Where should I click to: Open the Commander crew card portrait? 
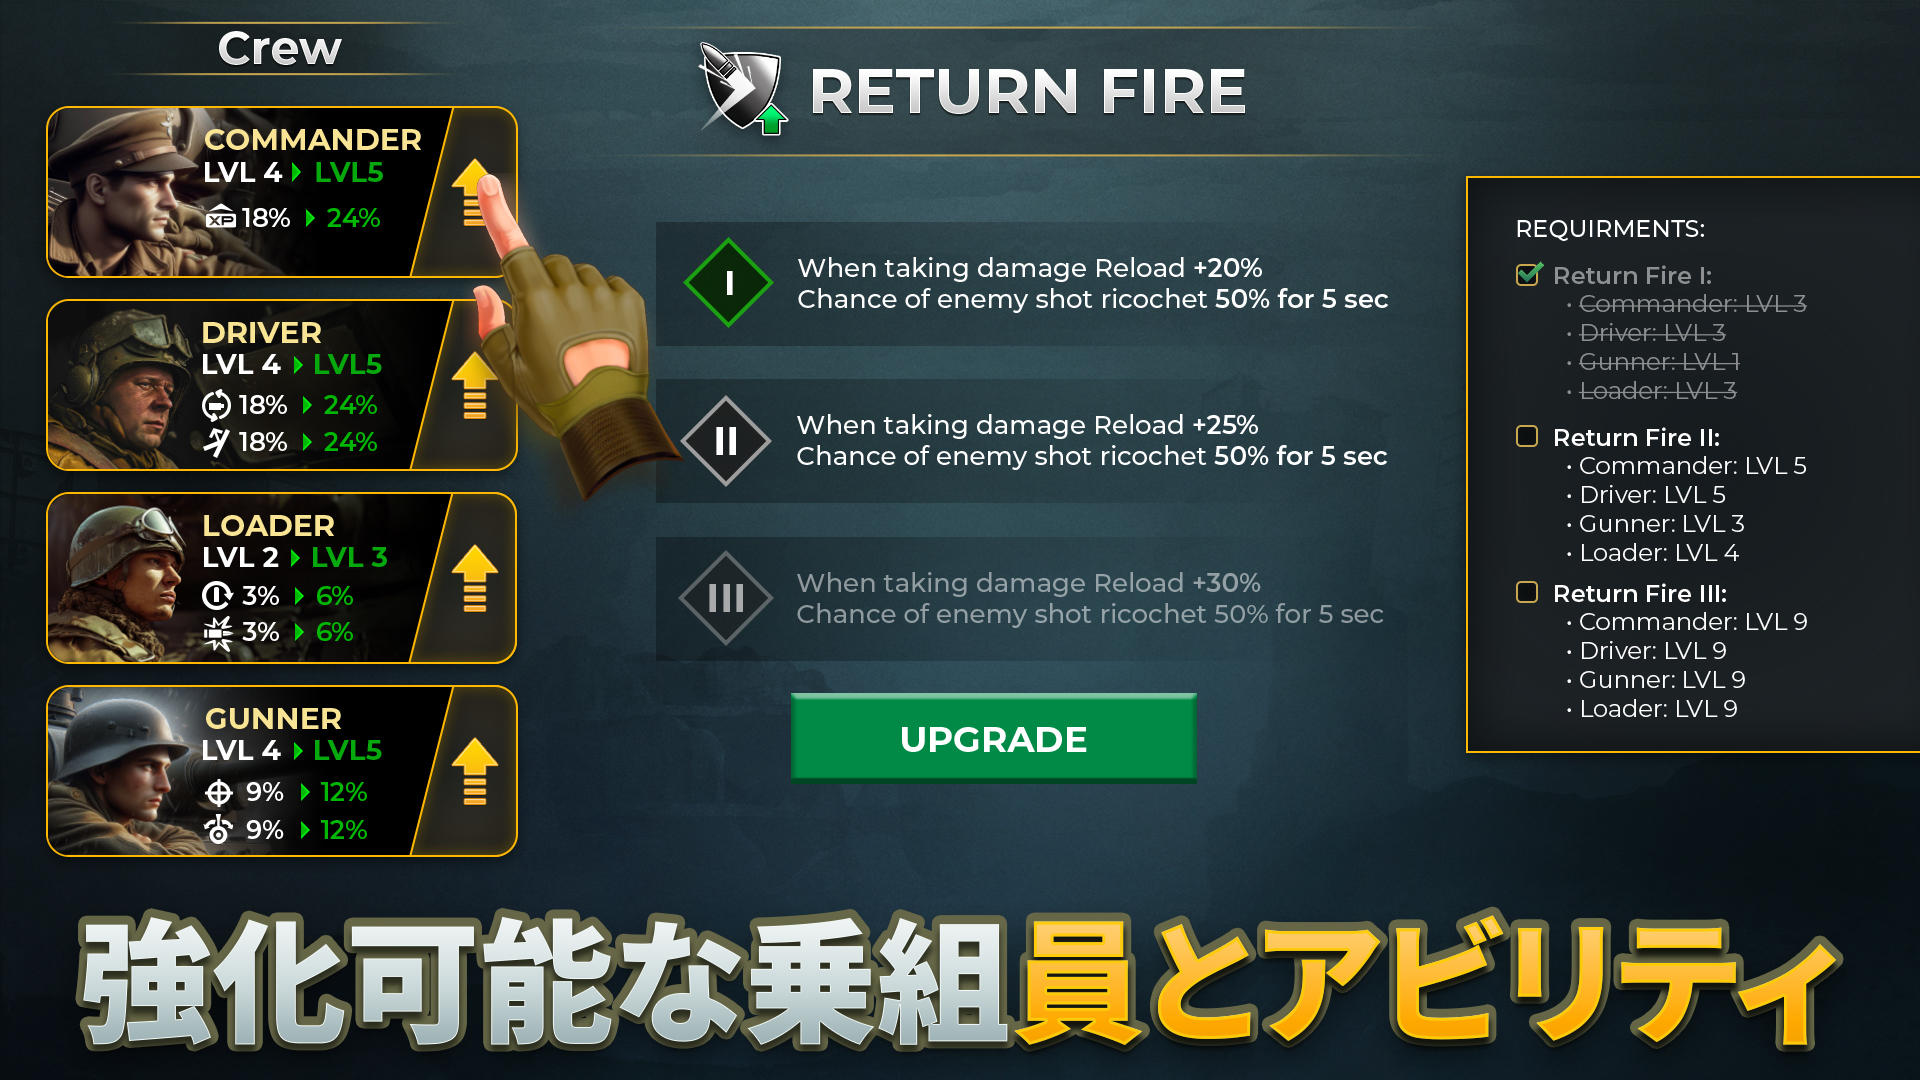pos(122,192)
